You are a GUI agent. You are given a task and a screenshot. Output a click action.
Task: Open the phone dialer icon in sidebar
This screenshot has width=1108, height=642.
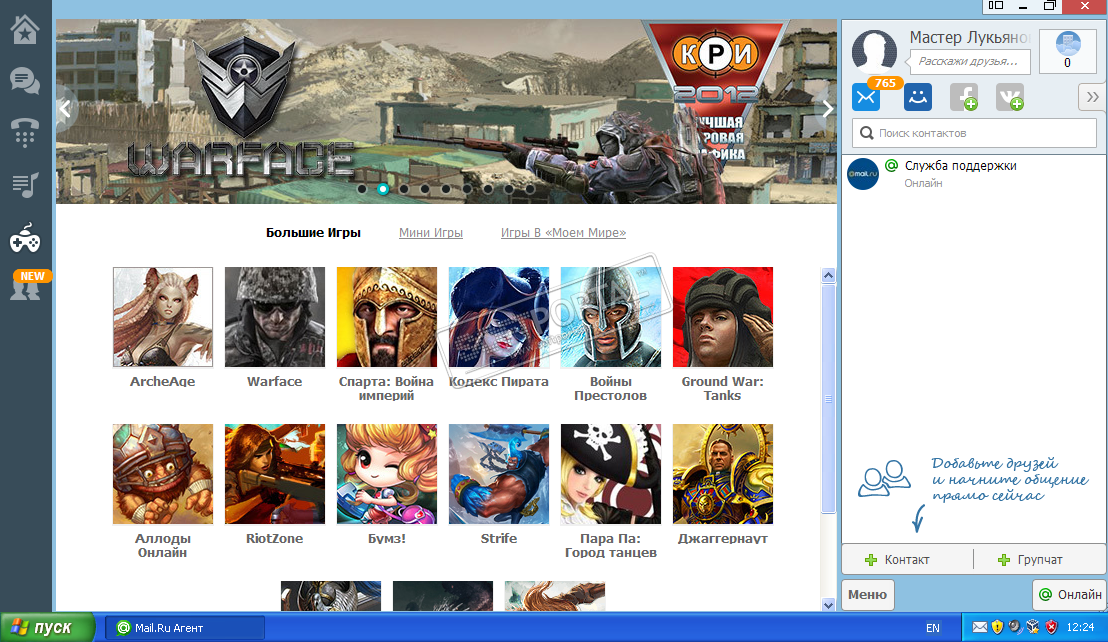[25, 132]
